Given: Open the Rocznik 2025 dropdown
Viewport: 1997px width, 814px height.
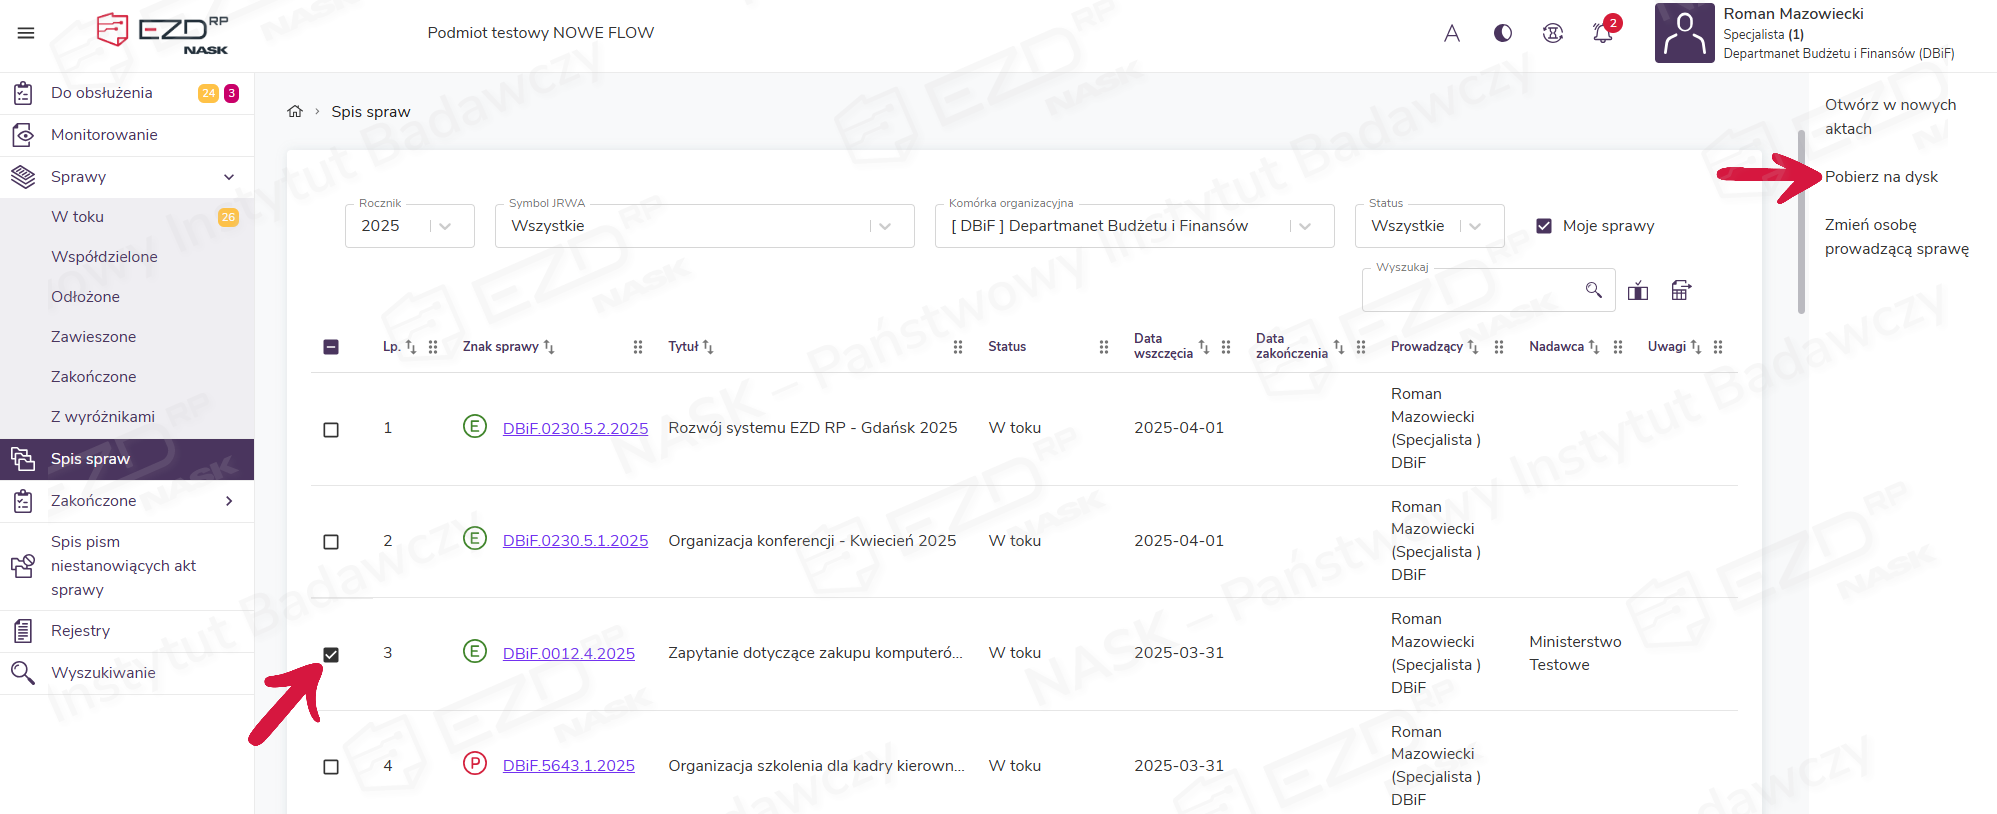Looking at the screenshot, I should pos(409,226).
